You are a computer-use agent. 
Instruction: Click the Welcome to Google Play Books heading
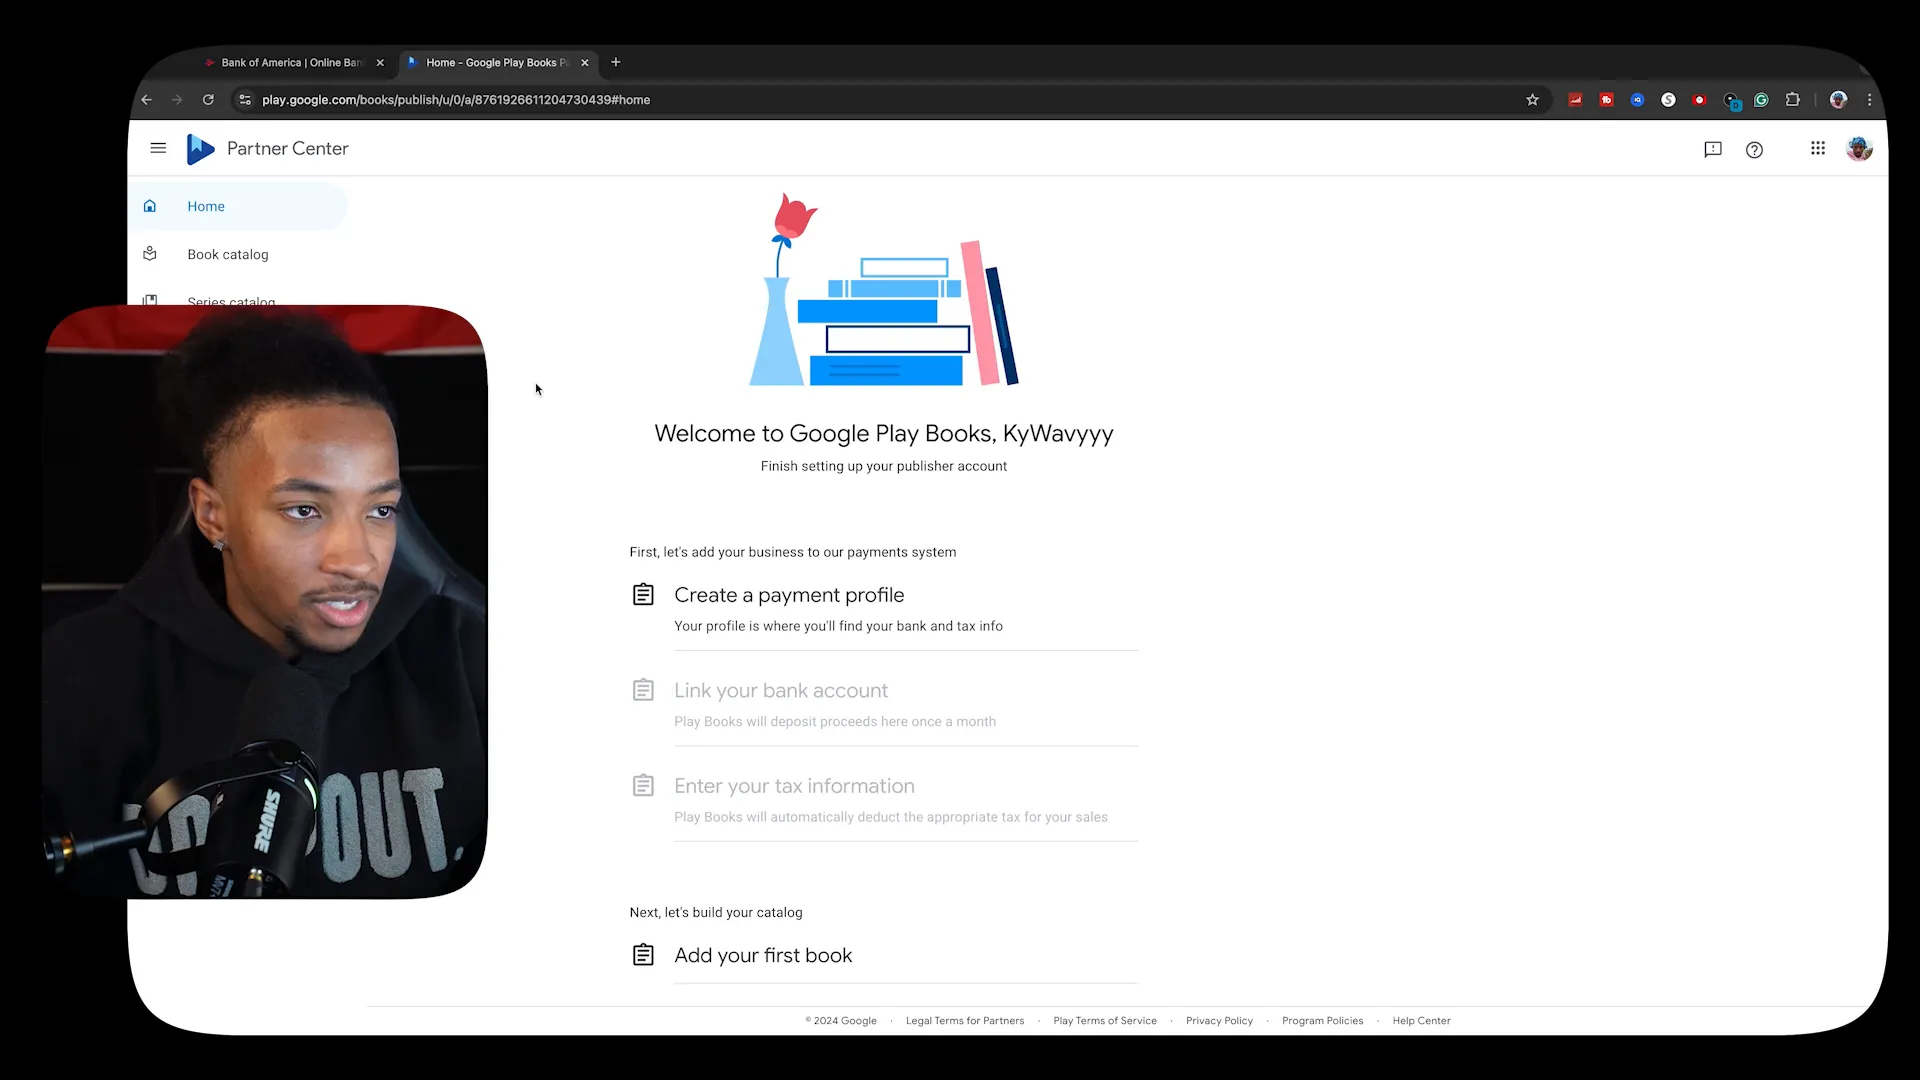point(884,434)
